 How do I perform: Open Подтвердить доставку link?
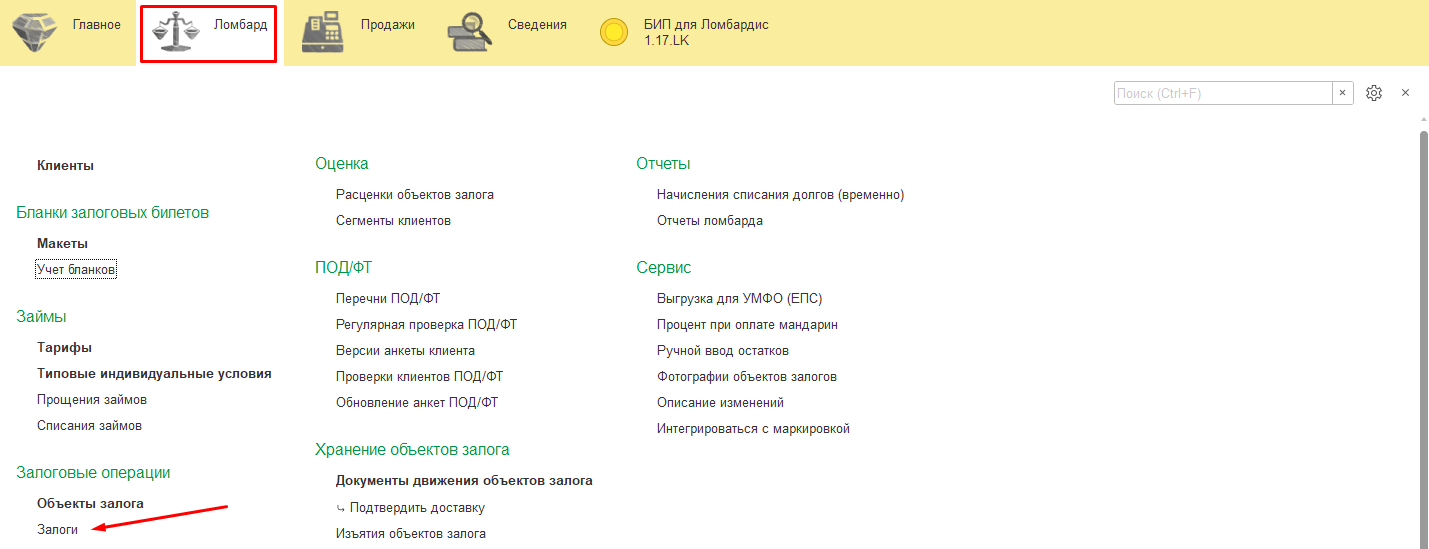coord(417,507)
